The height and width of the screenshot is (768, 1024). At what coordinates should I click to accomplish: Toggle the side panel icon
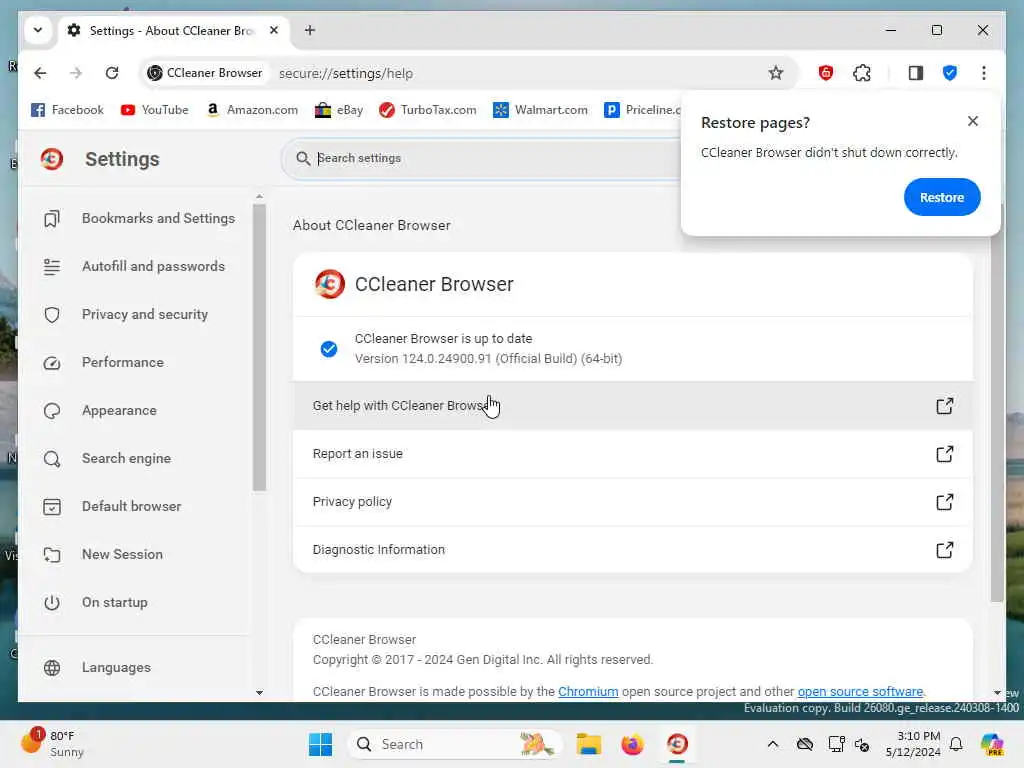tap(915, 73)
